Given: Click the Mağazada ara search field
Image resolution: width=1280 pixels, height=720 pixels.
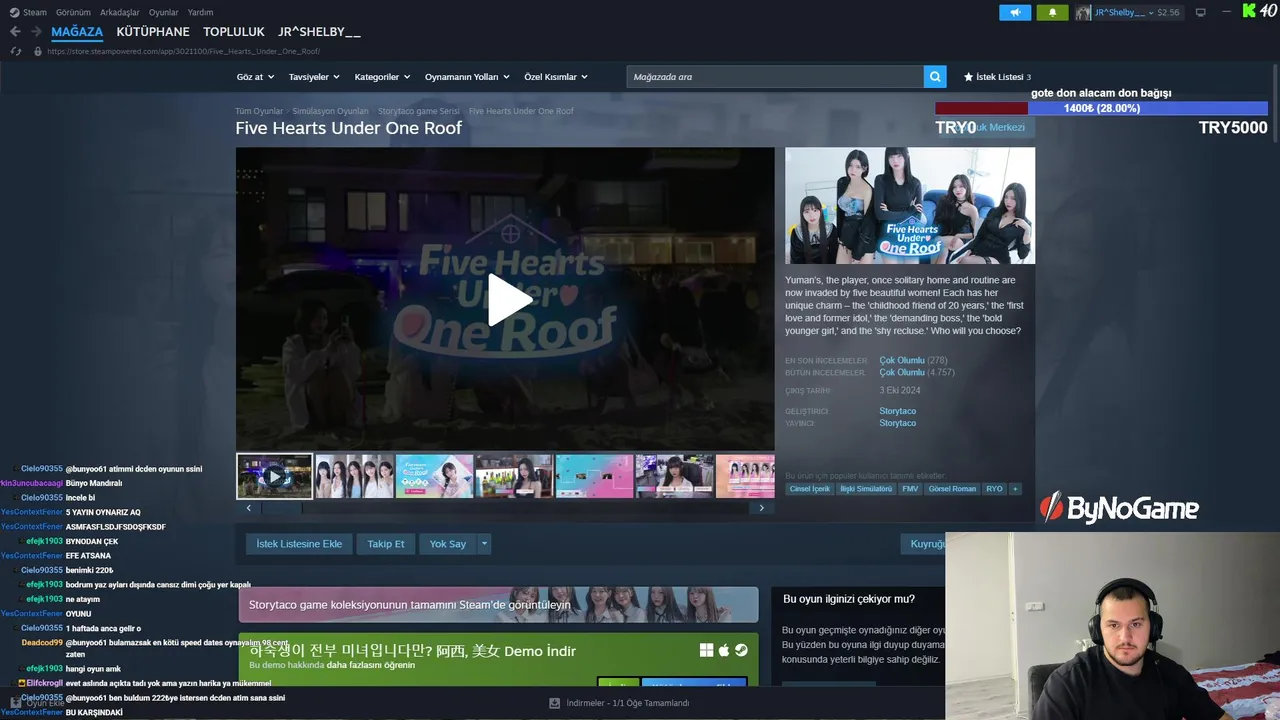Looking at the screenshot, I should 775,77.
